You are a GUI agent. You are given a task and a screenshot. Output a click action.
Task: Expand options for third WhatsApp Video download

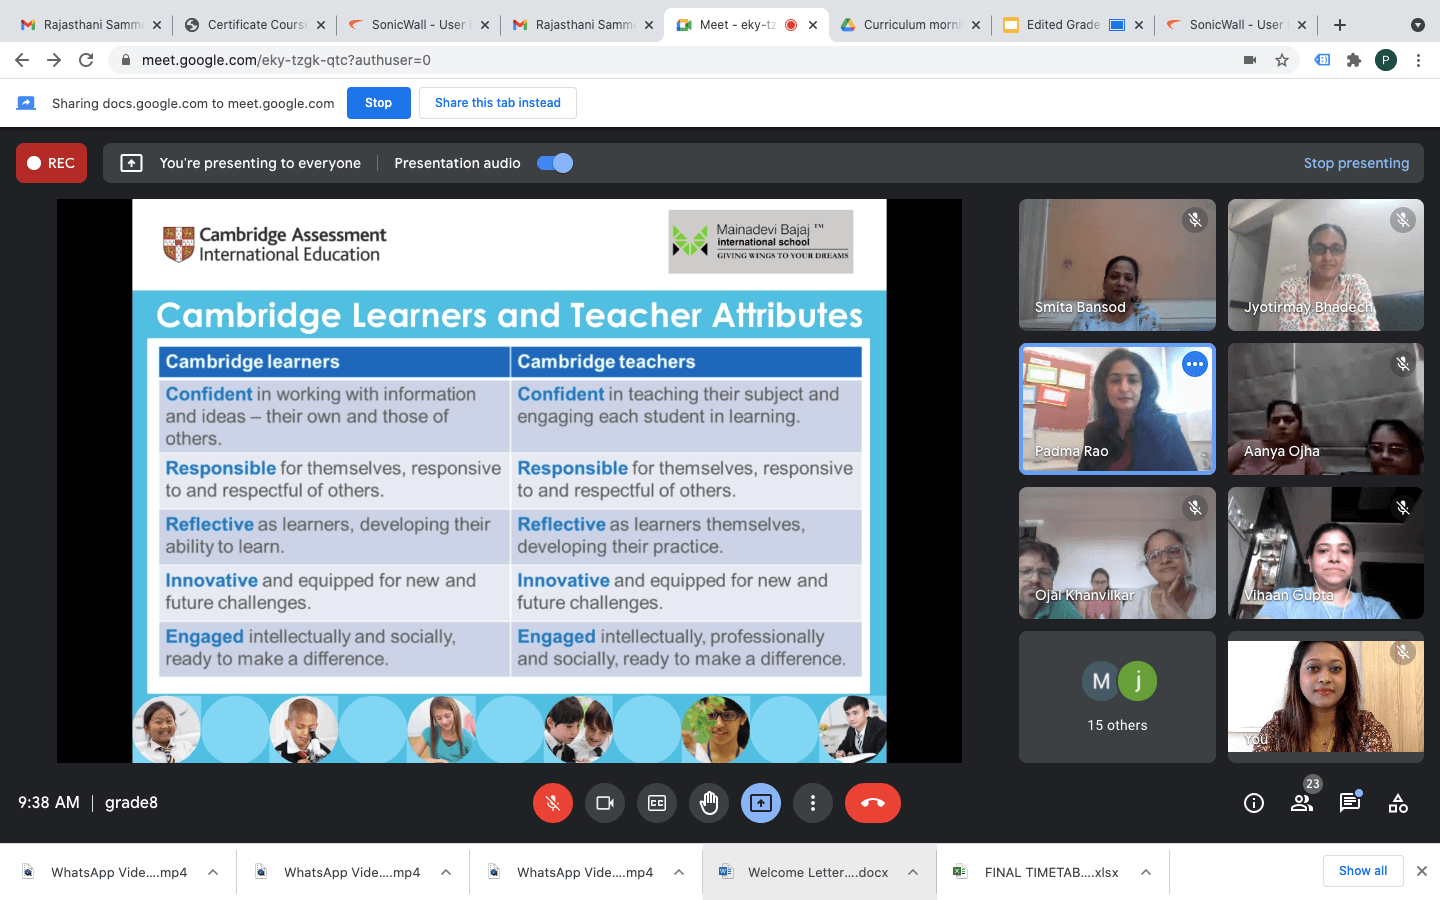click(679, 872)
